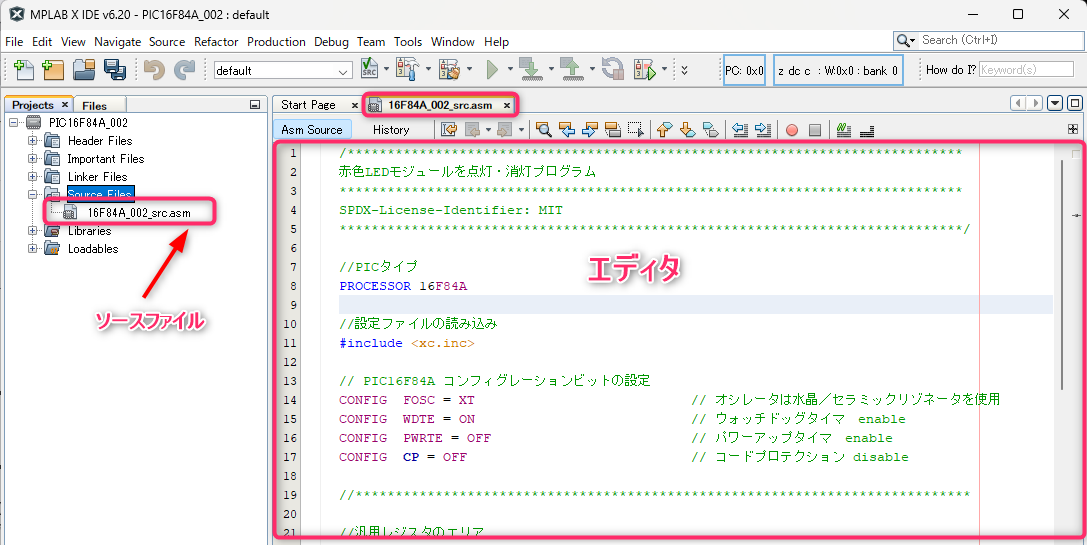1087x545 pixels.
Task: Click the Open Project folder icon
Action: tap(84, 69)
